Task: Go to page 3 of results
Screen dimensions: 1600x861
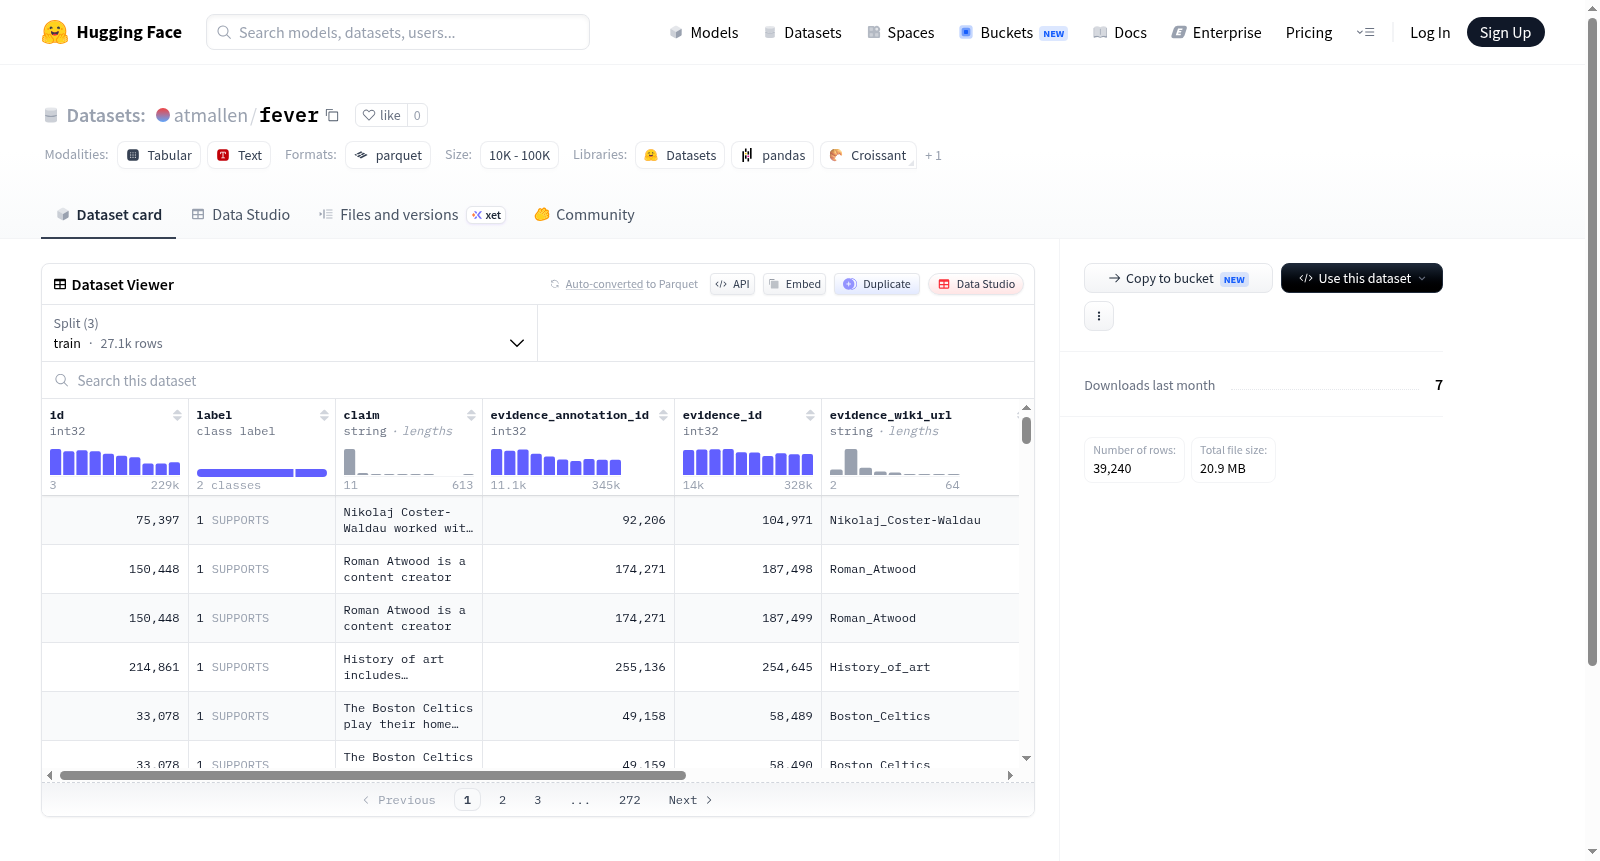Action: (537, 800)
